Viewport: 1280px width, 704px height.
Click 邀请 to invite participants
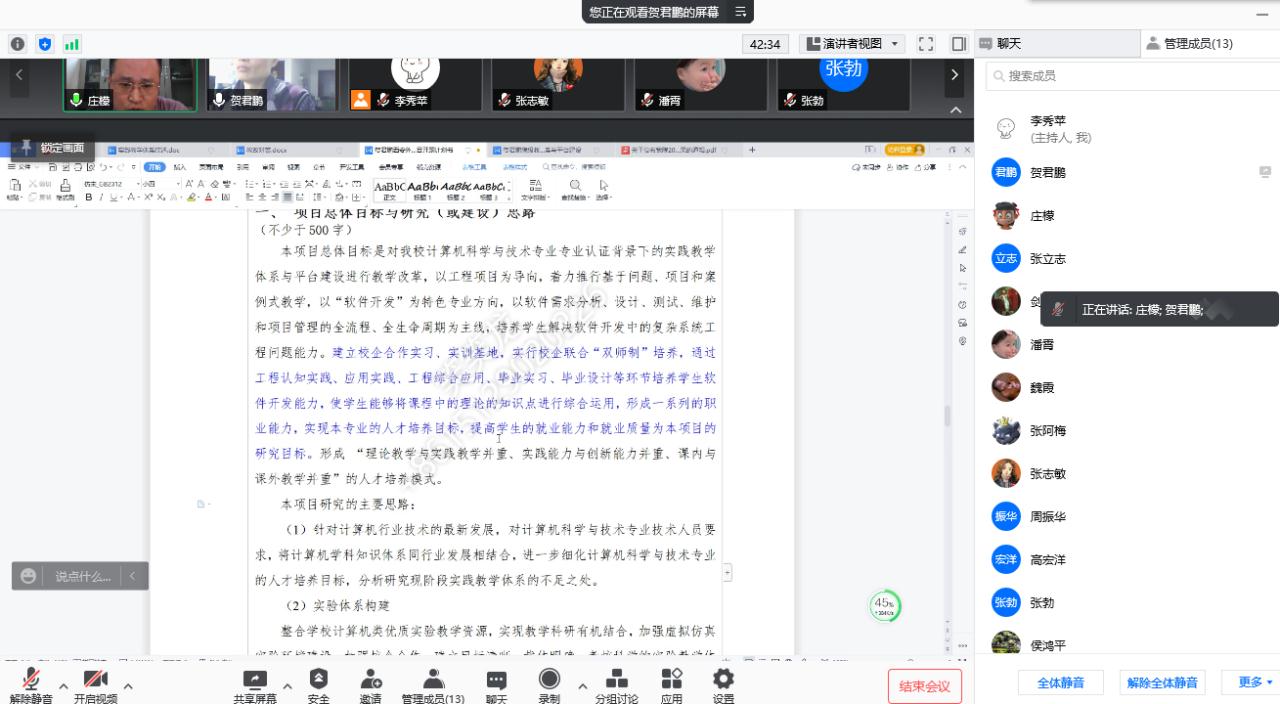click(x=371, y=686)
